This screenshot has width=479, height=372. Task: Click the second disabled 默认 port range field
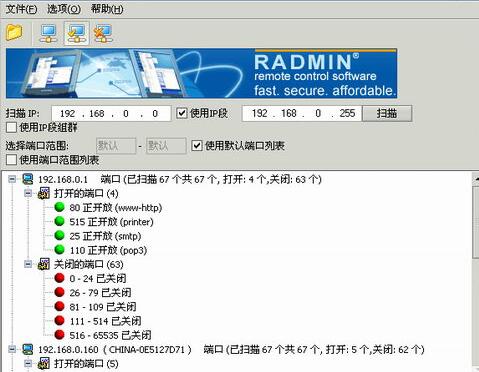click(x=166, y=146)
